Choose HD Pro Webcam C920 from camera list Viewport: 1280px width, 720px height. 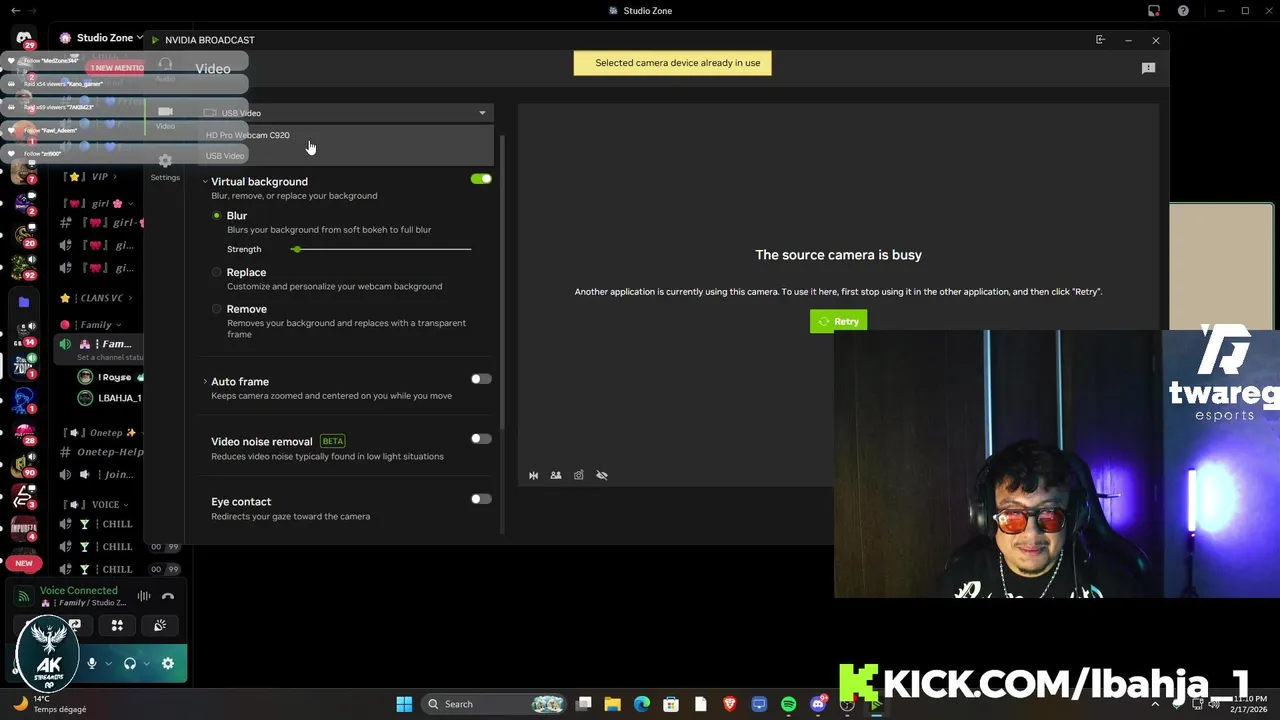tap(346, 135)
